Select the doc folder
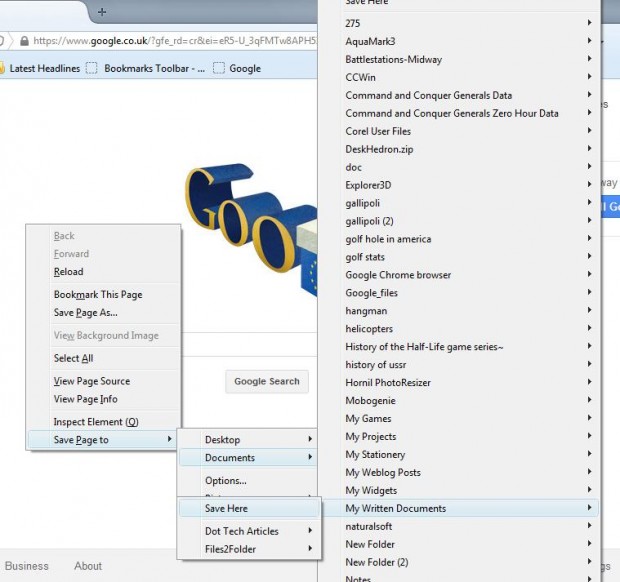 pos(459,167)
